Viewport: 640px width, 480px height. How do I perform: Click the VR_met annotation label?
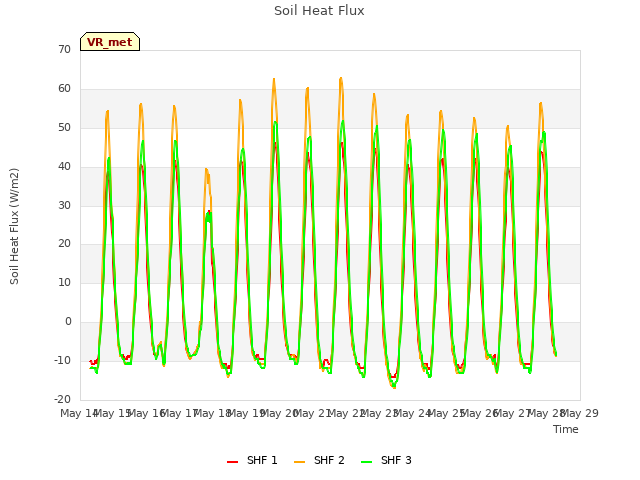110,42
